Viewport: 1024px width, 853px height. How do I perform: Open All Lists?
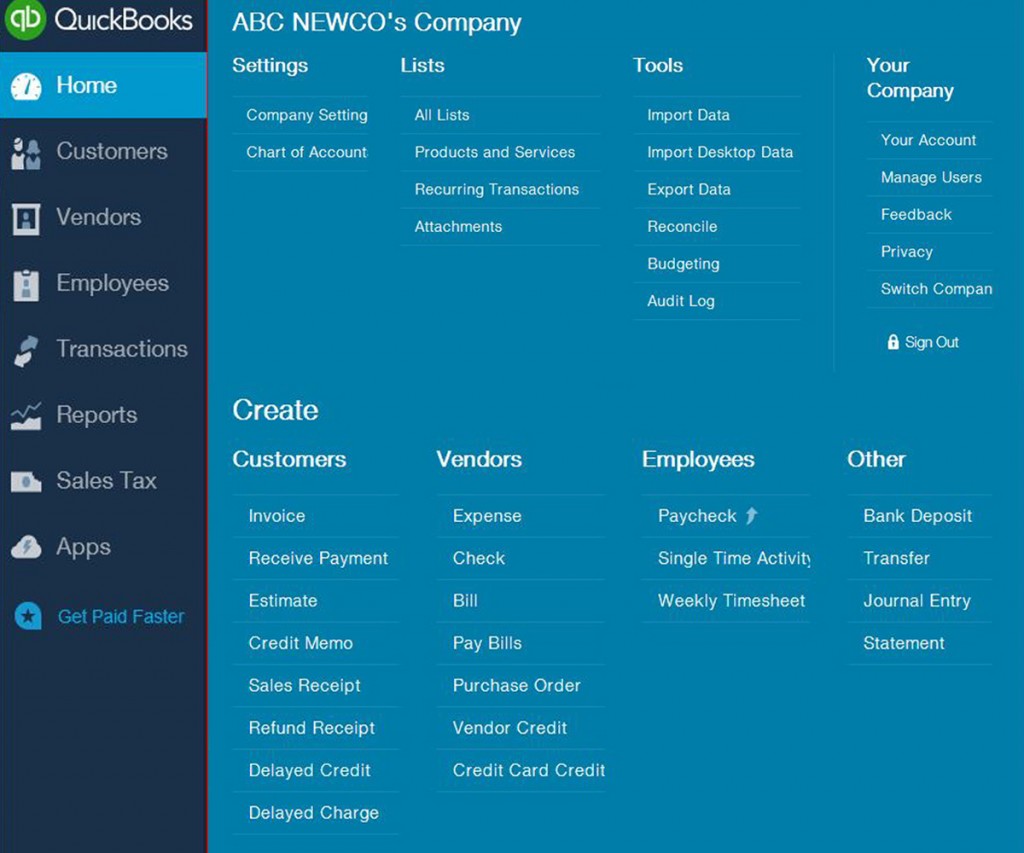pos(442,115)
